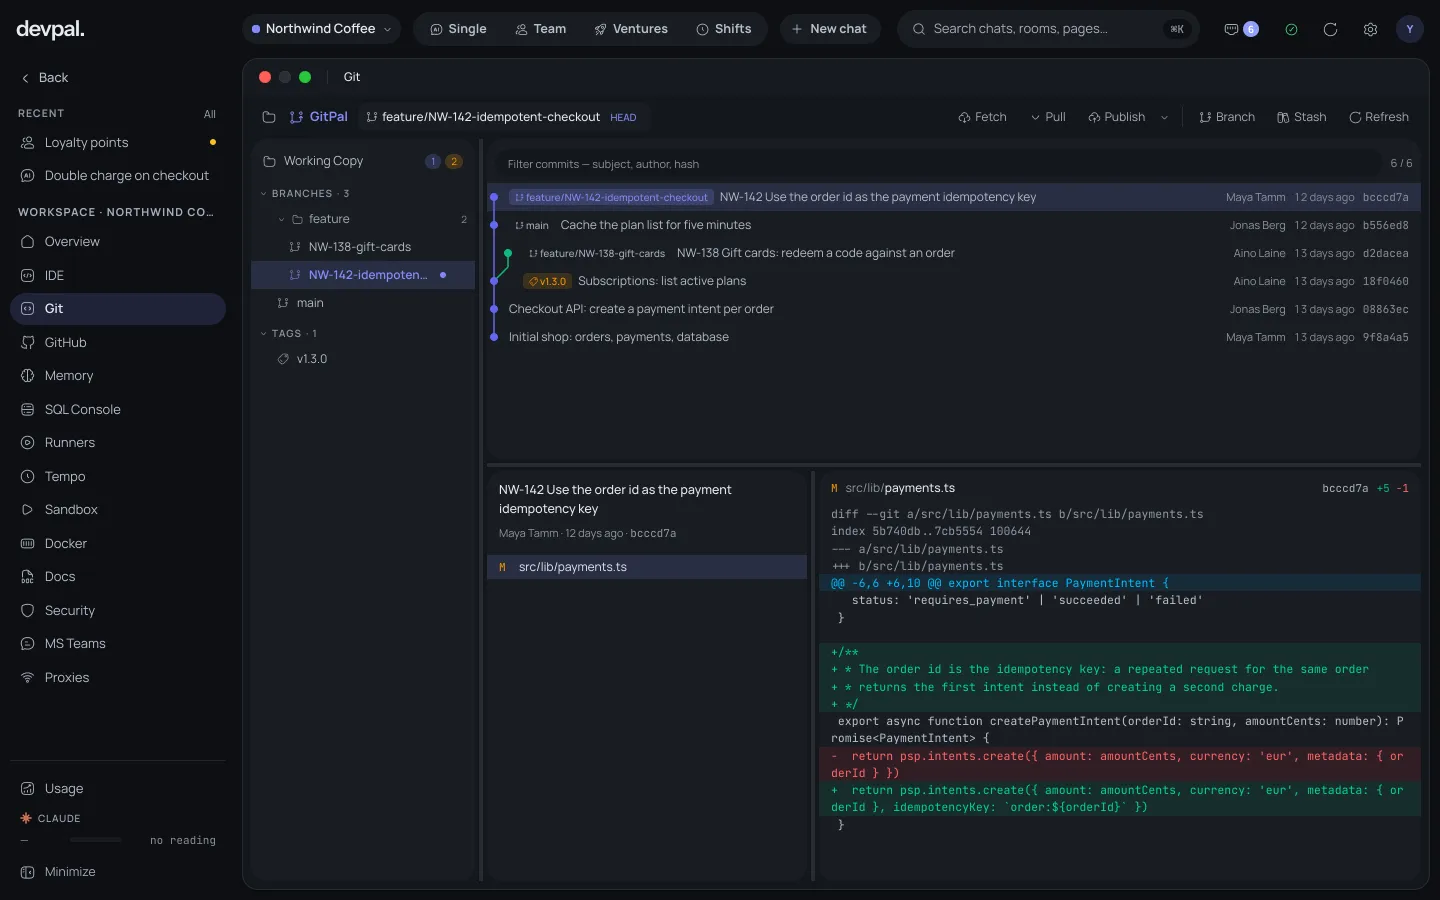Open Proxies in the sidebar
The image size is (1440, 900).
118,677
